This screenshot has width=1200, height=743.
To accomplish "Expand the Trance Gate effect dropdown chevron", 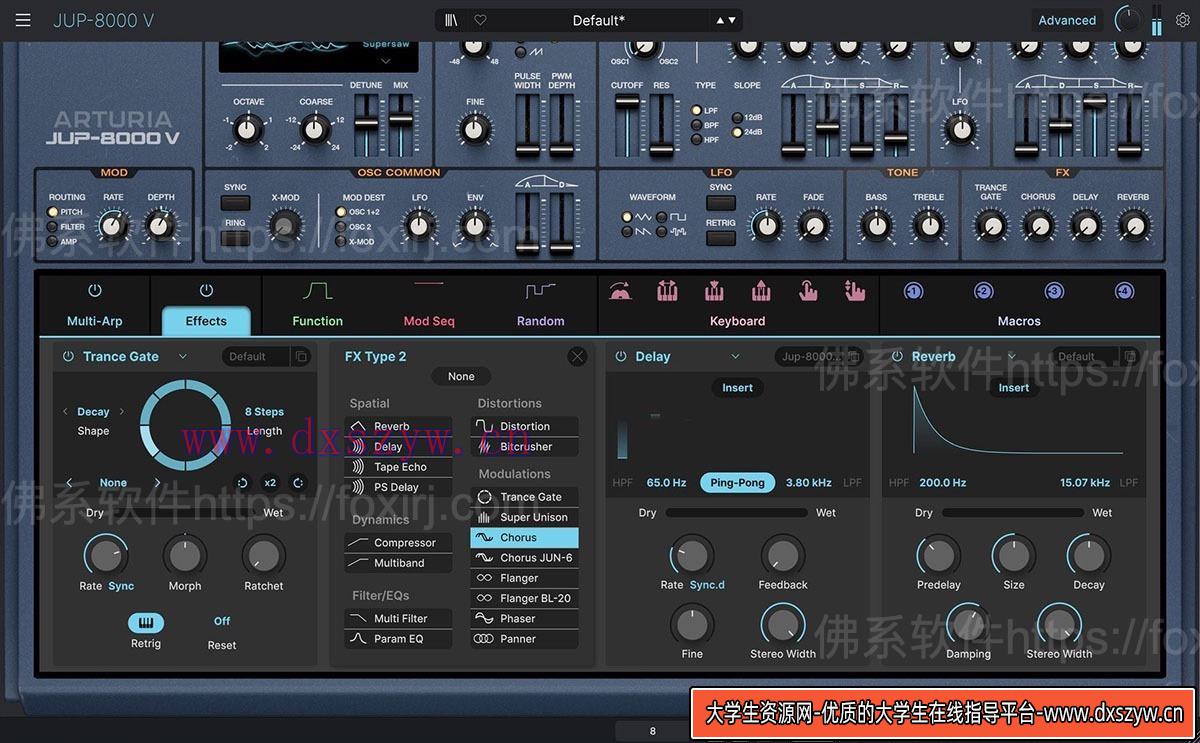I will coord(183,356).
